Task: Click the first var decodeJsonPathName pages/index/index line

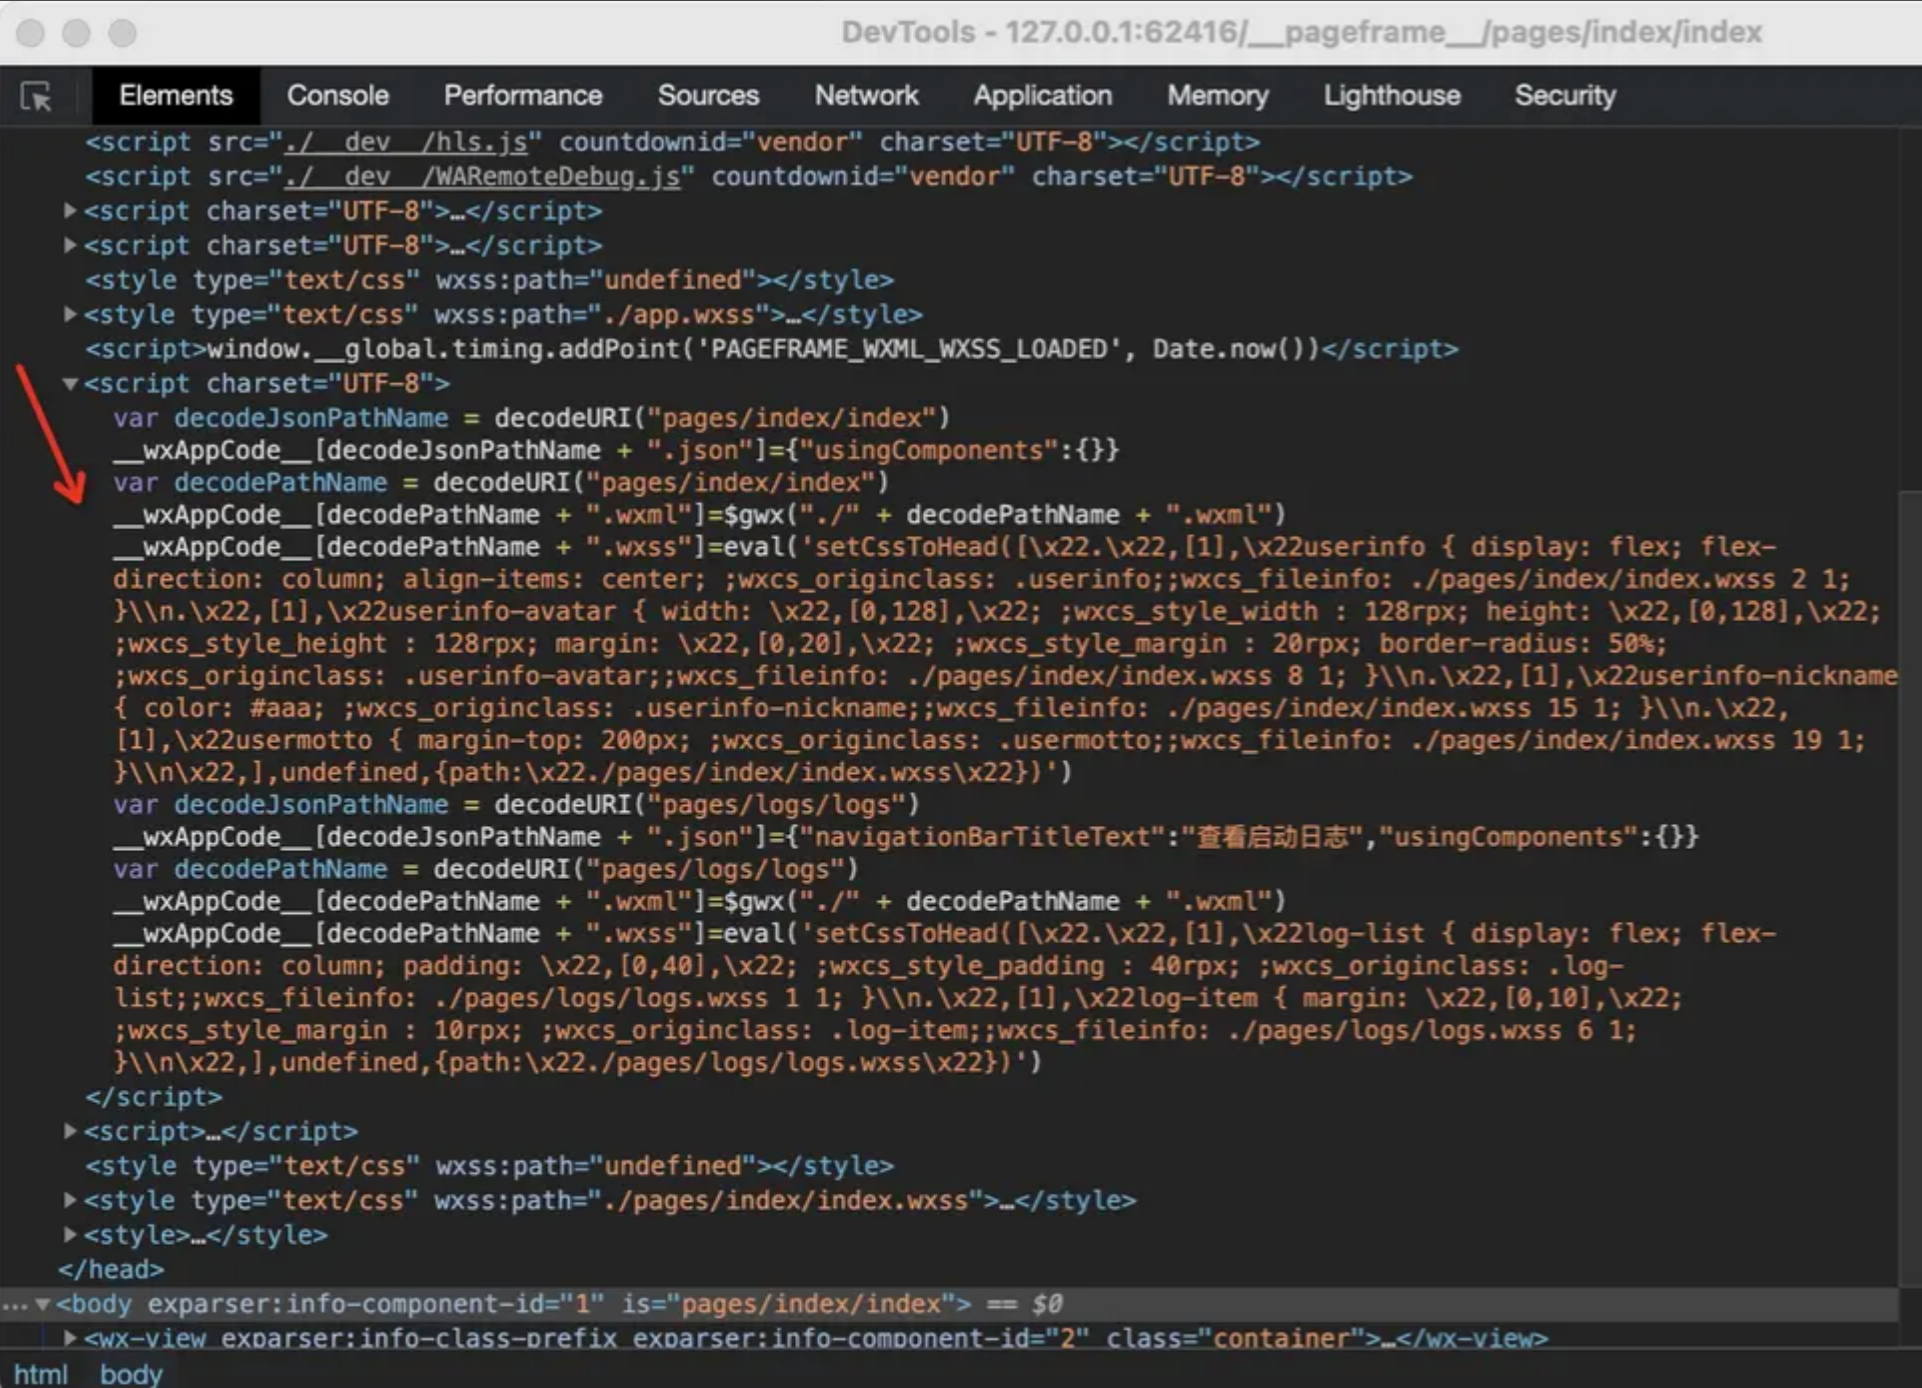Action: [531, 418]
